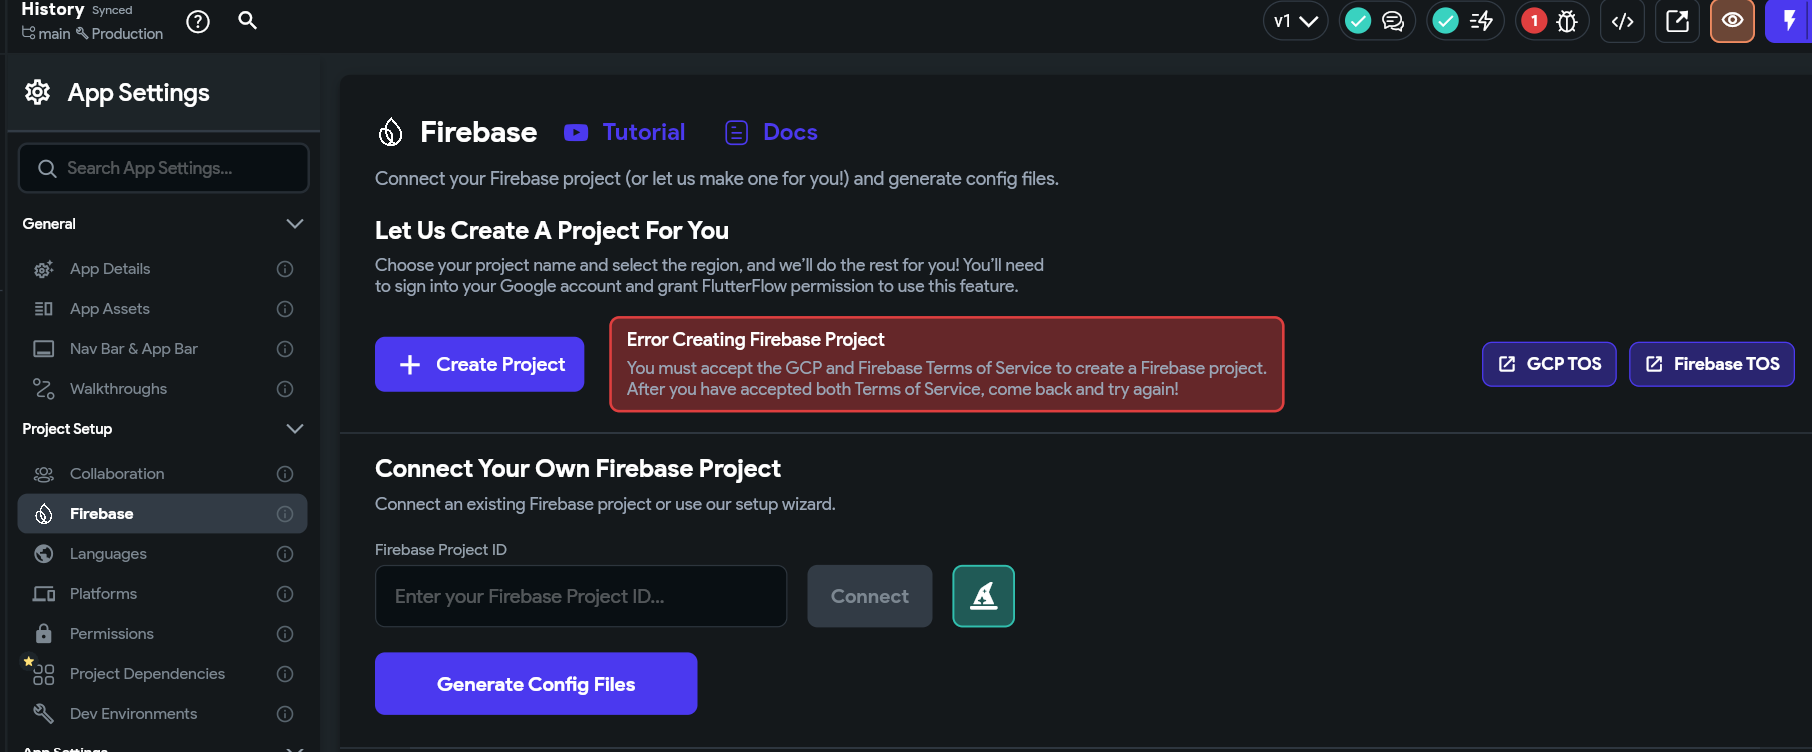Select Firebase in the sidebar
Image resolution: width=1812 pixels, height=752 pixels.
(162, 514)
